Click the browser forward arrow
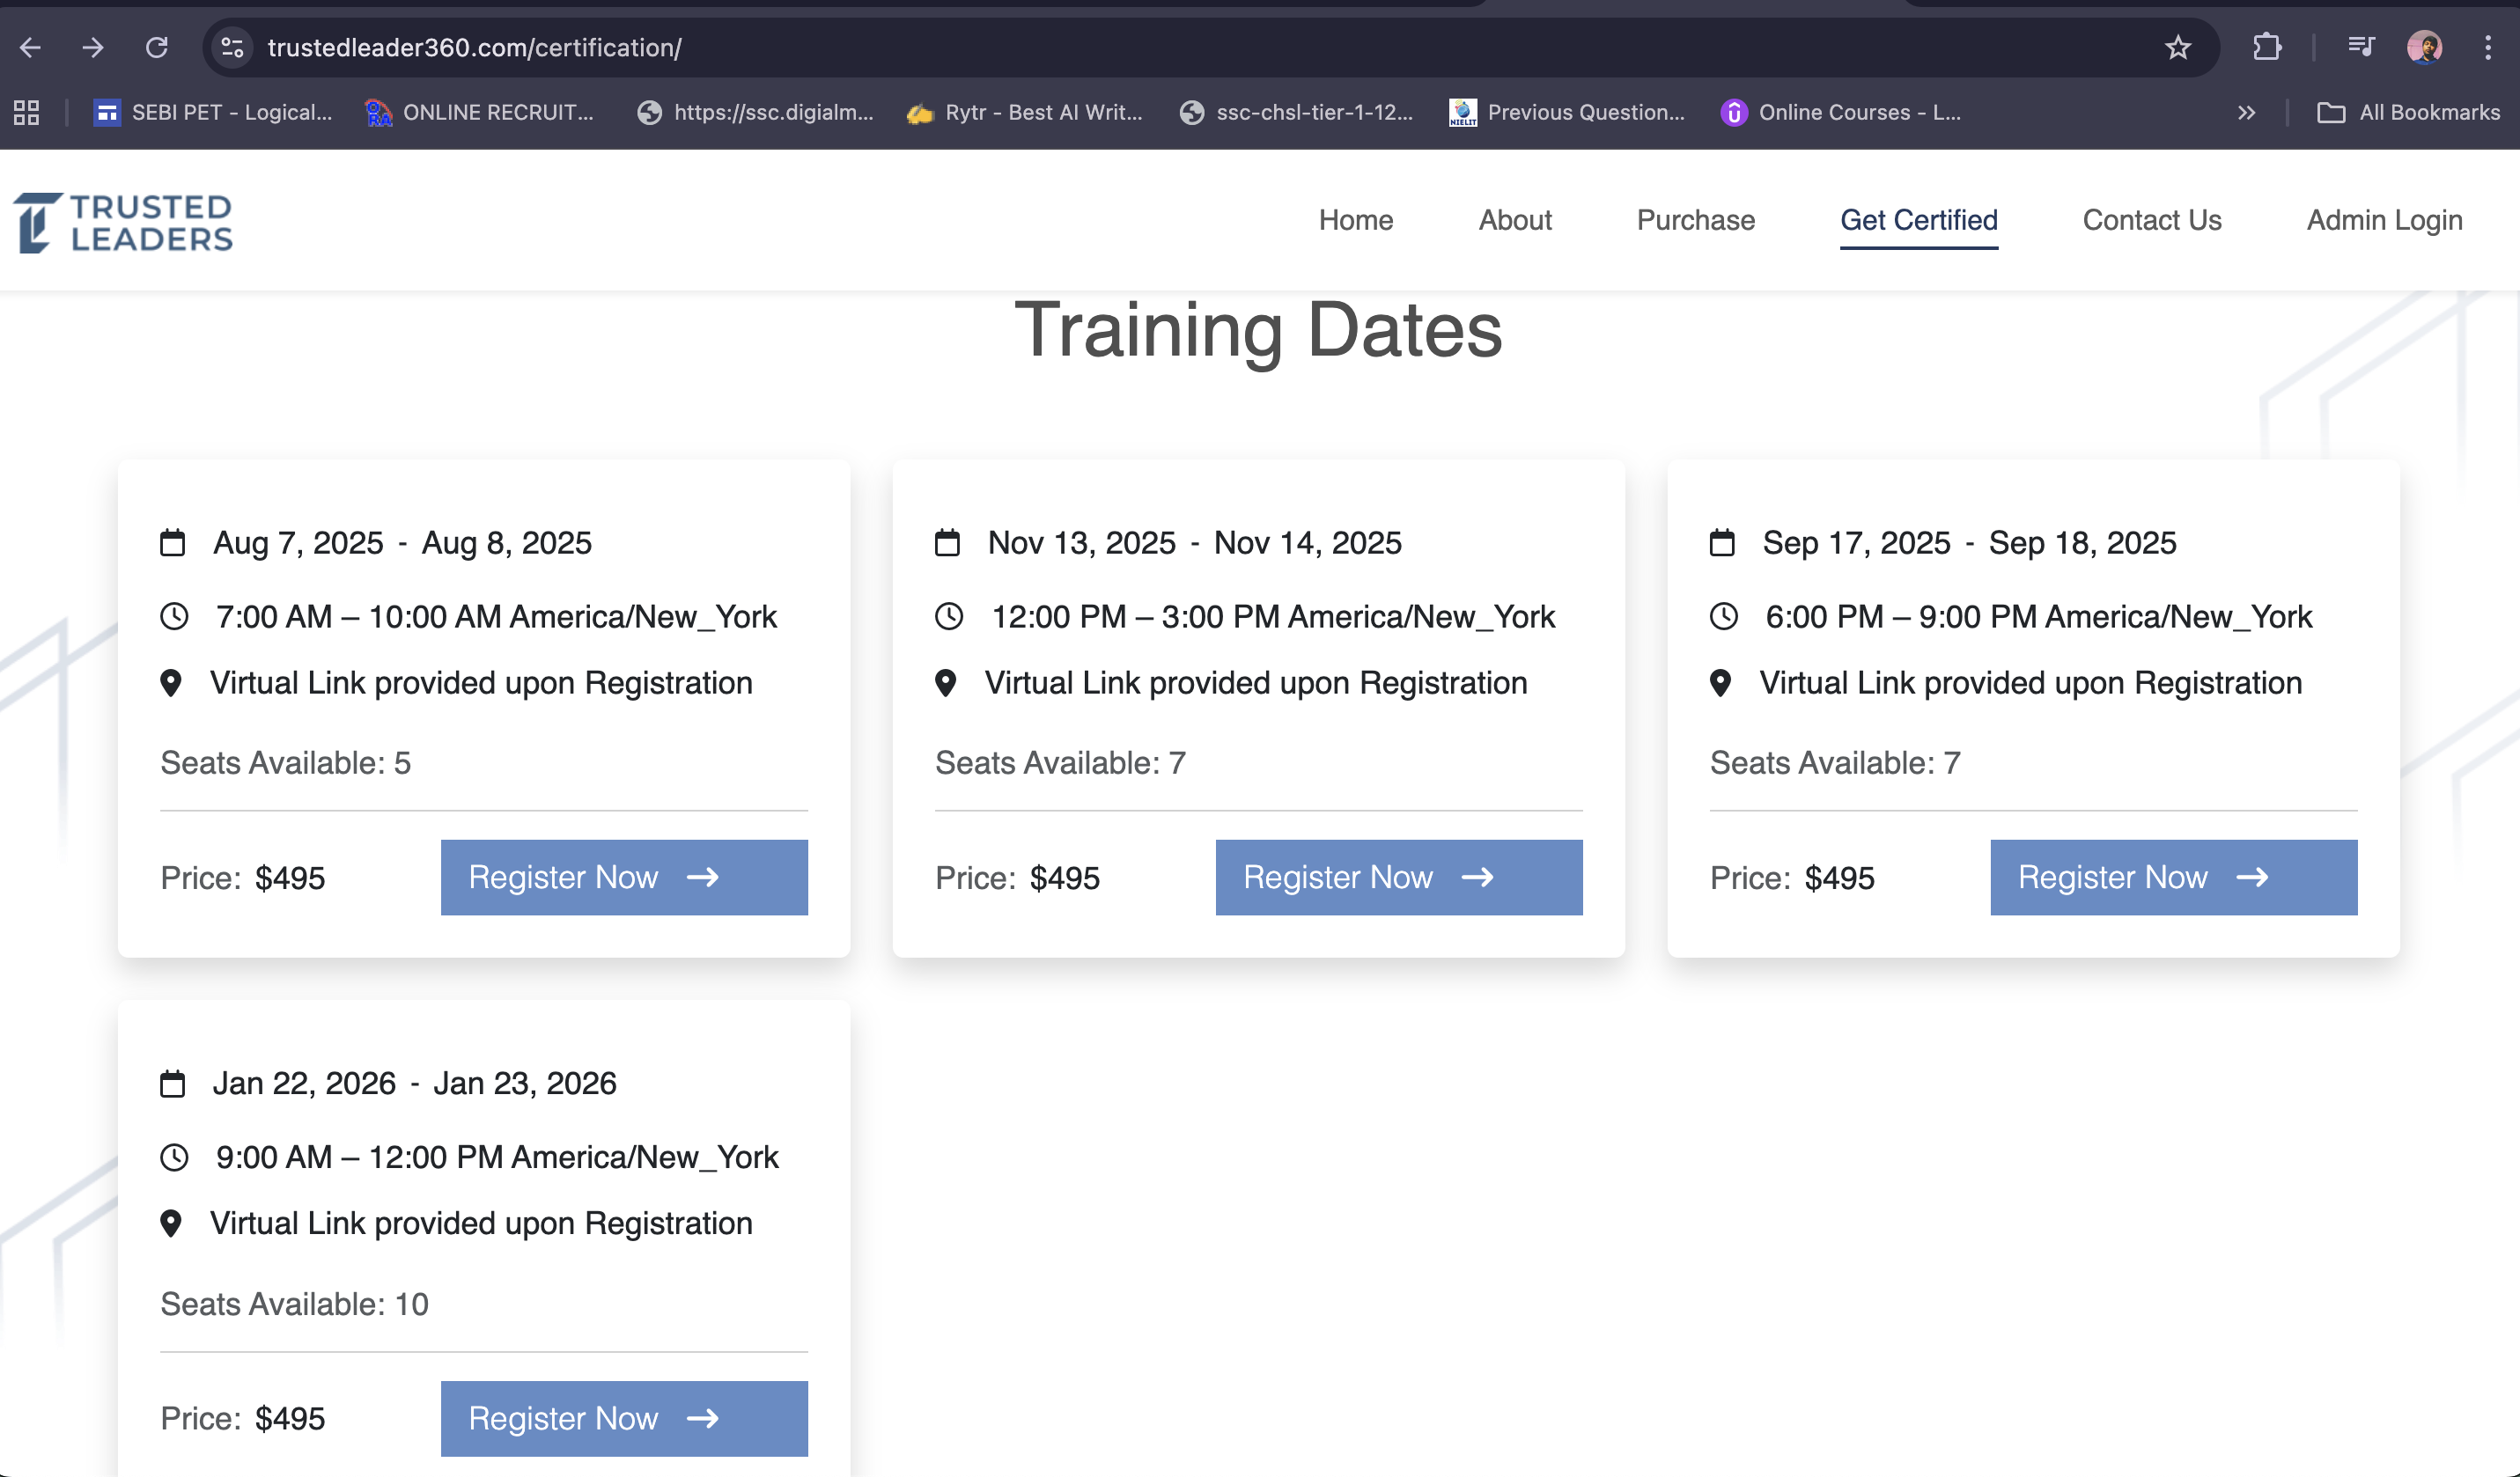The width and height of the screenshot is (2520, 1477). coord(93,47)
